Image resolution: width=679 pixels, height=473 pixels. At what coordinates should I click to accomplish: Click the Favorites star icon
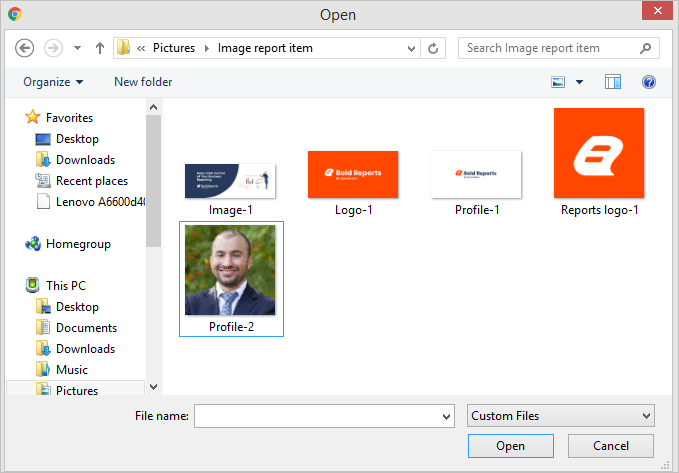click(32, 117)
